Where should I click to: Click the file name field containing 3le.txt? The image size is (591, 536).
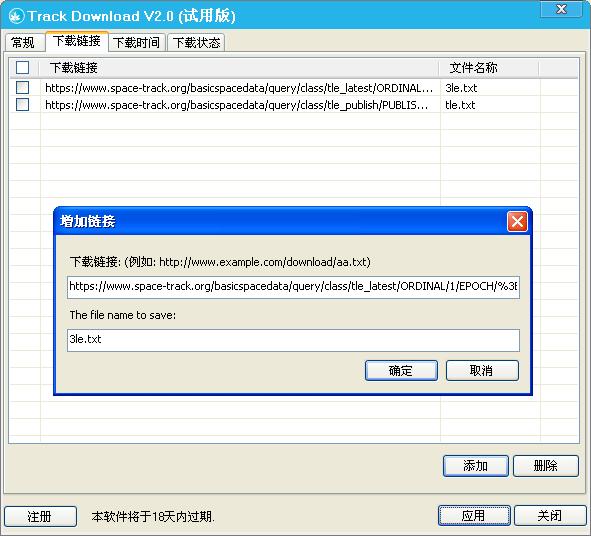tap(293, 340)
